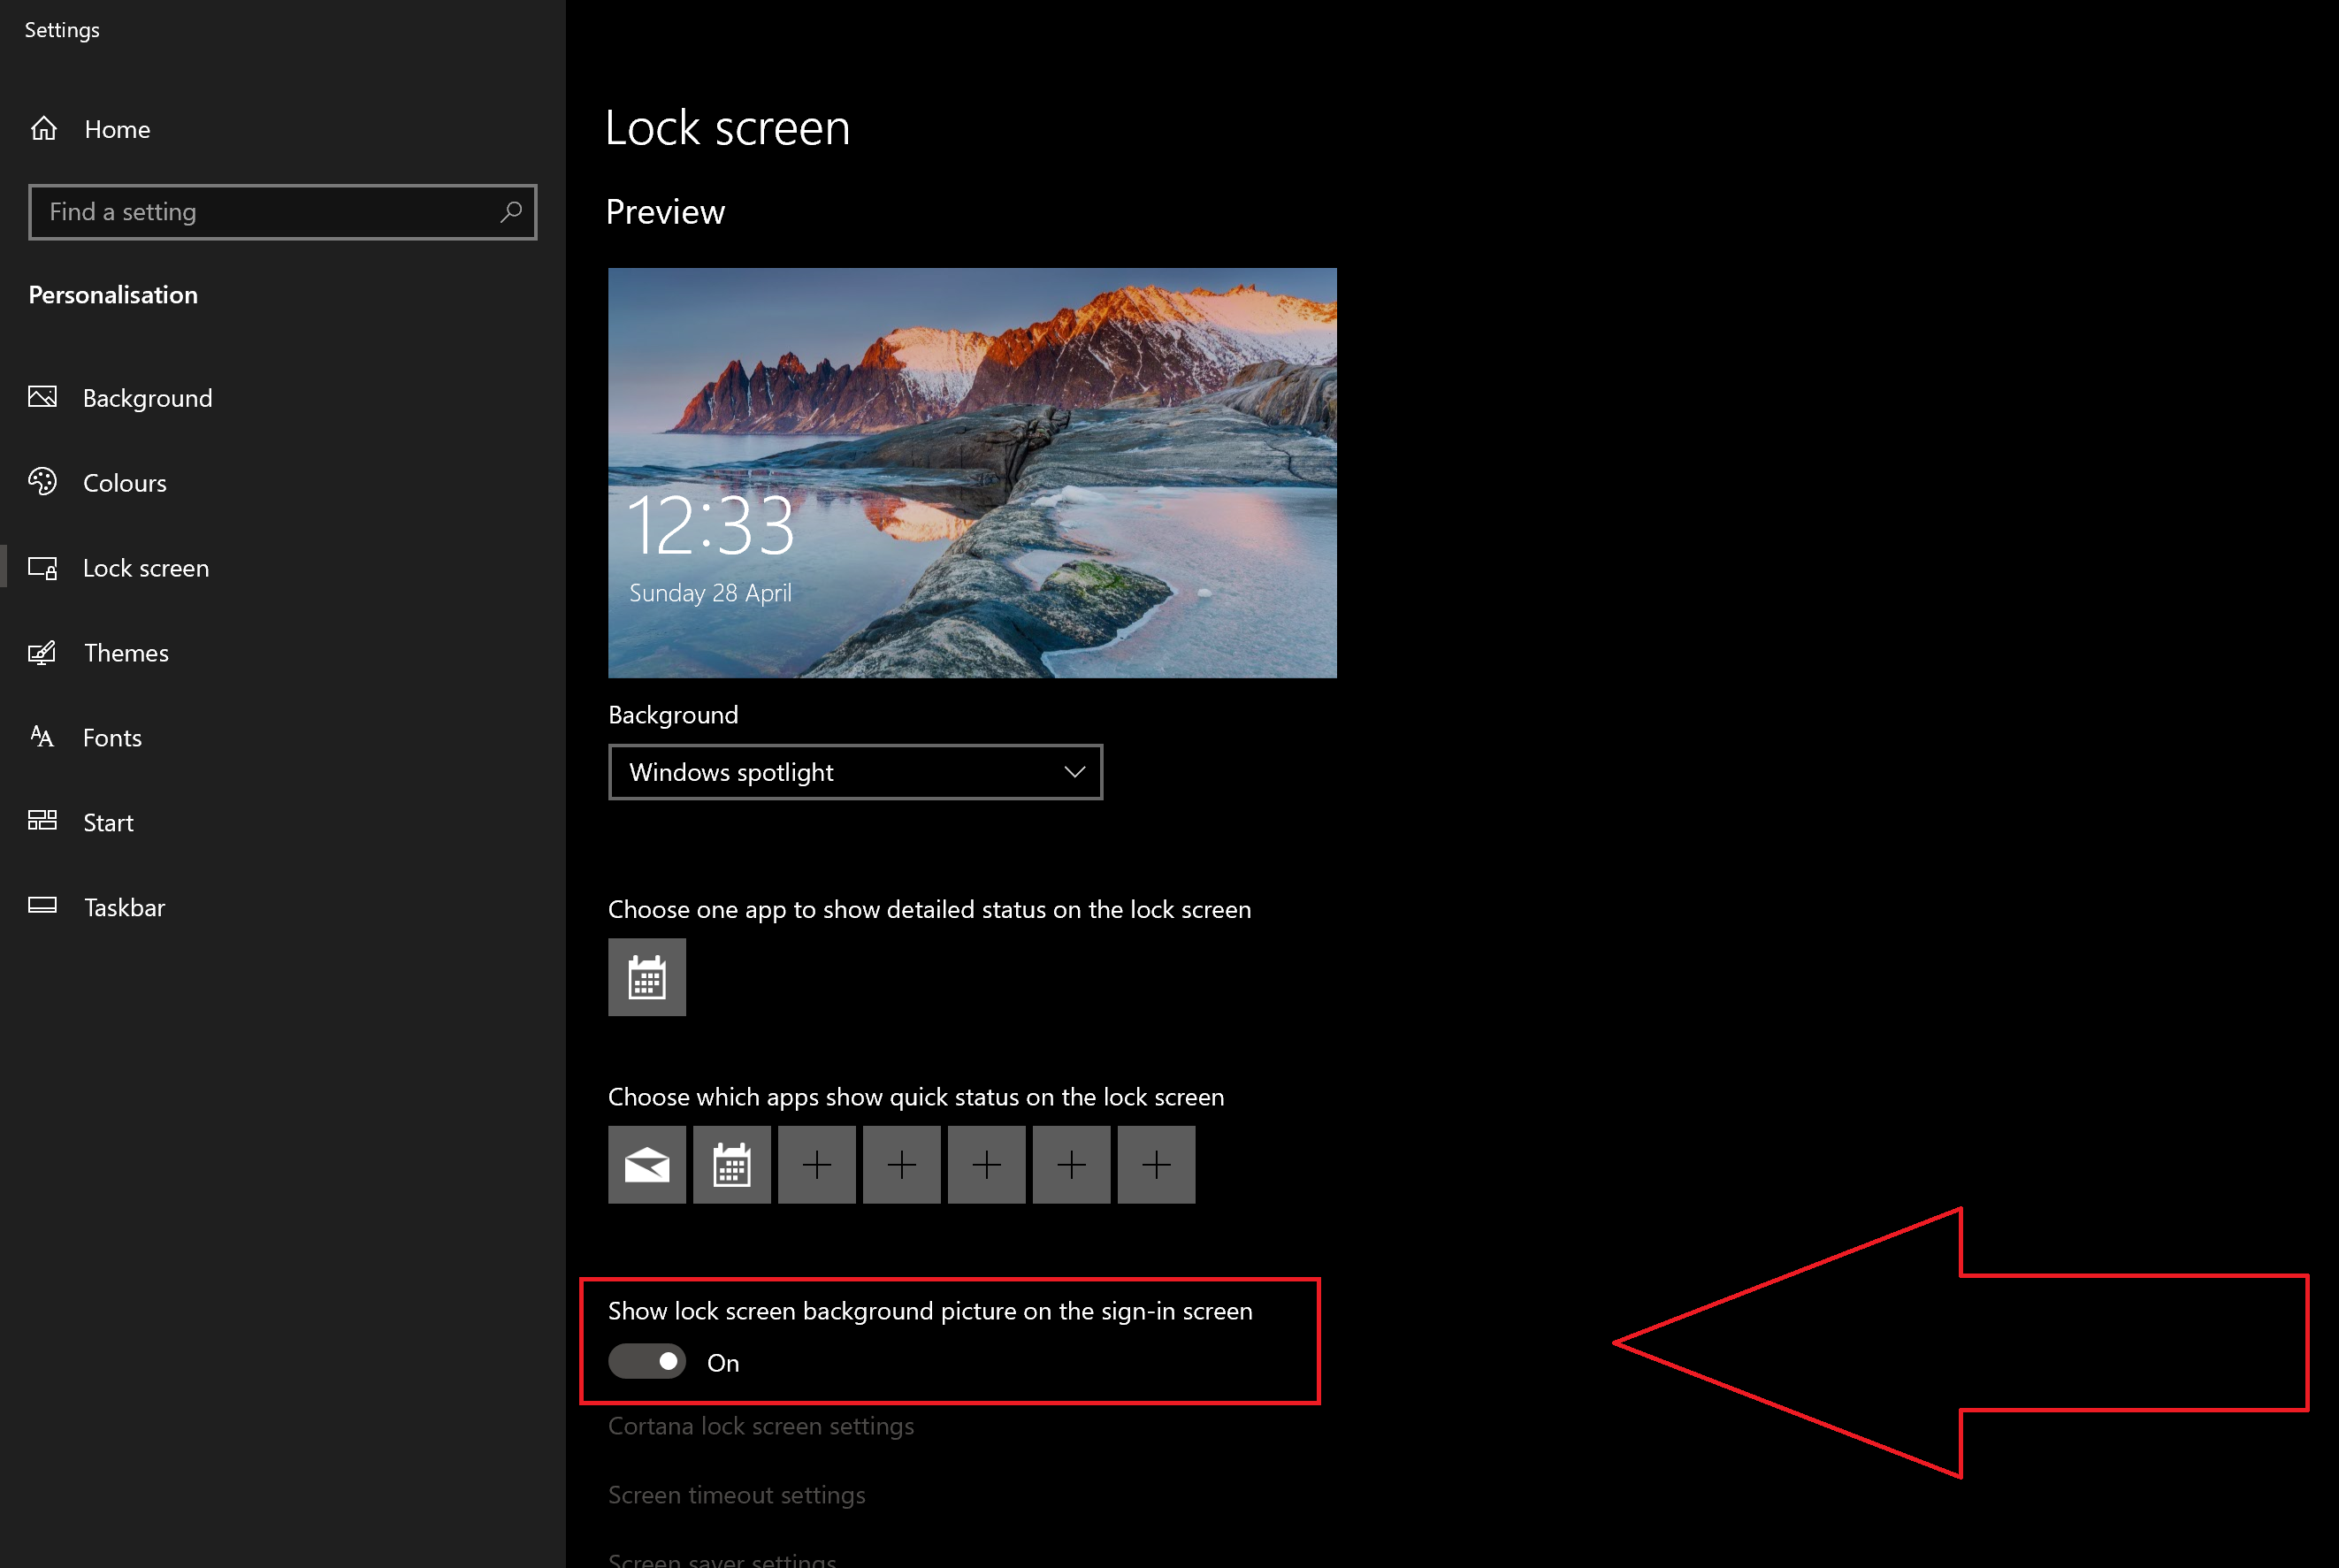
Task: Go to the Taskbar settings page
Action: (124, 907)
